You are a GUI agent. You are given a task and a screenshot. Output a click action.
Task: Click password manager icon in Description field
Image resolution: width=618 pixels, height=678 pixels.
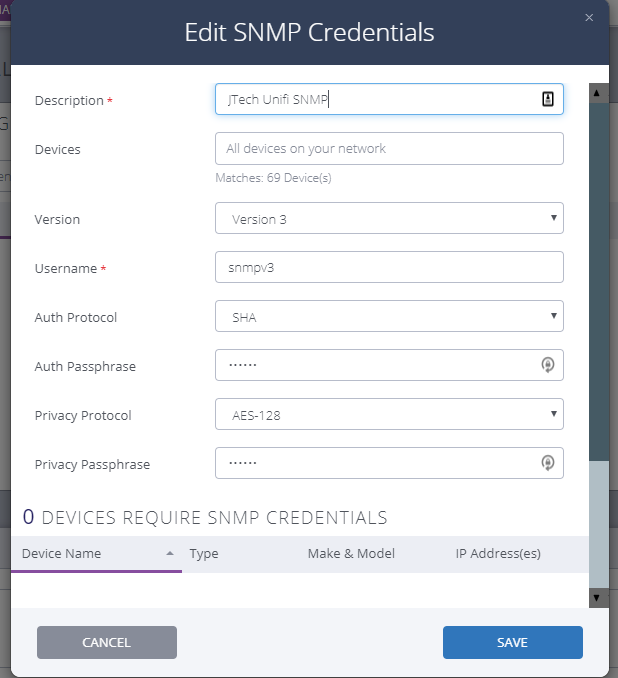click(x=548, y=99)
